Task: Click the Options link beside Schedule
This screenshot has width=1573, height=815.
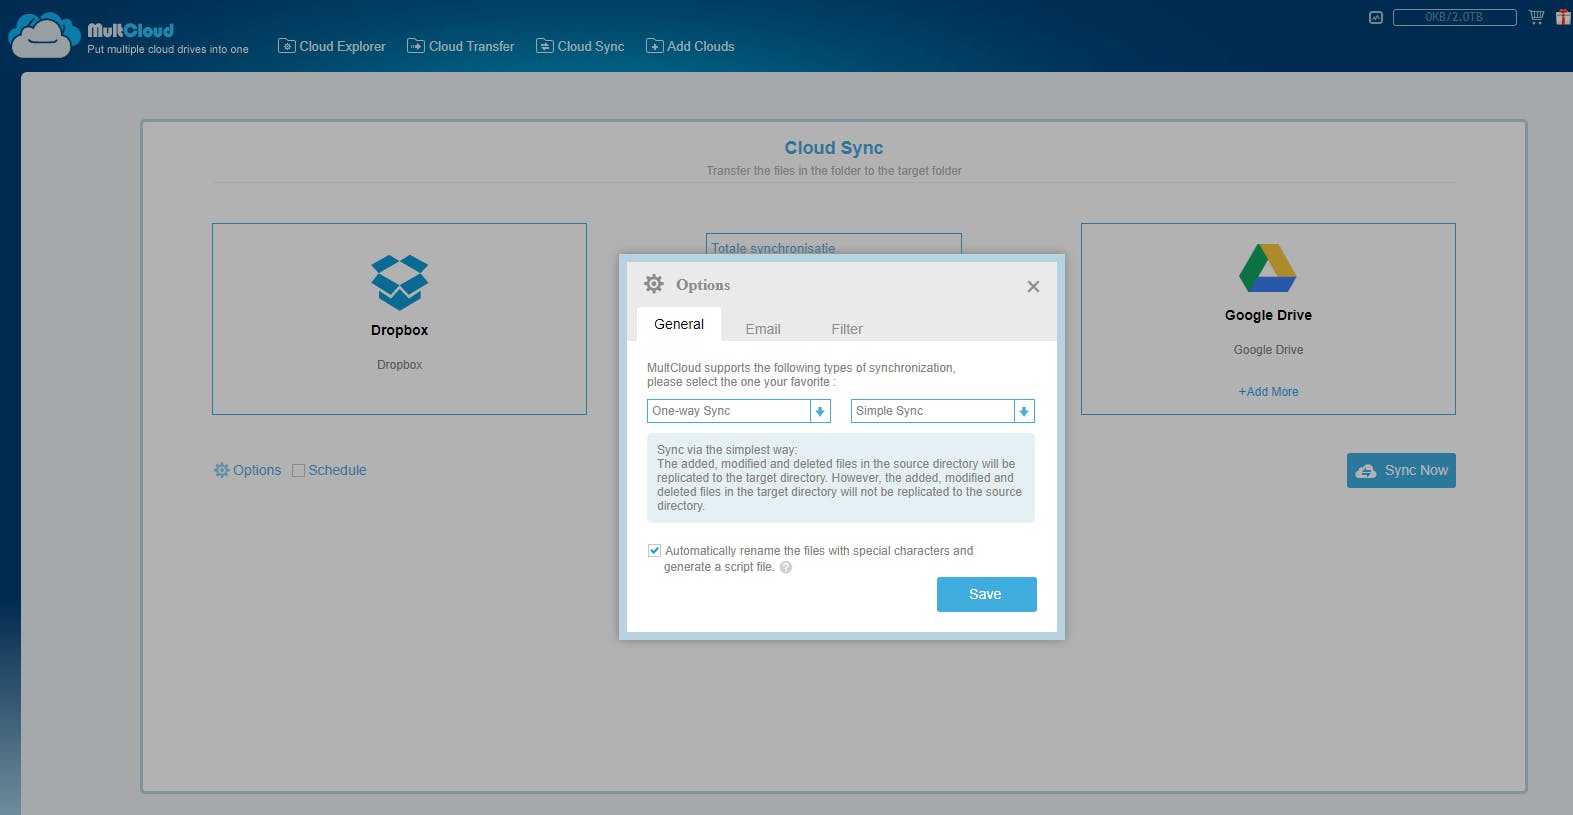Action: [247, 470]
